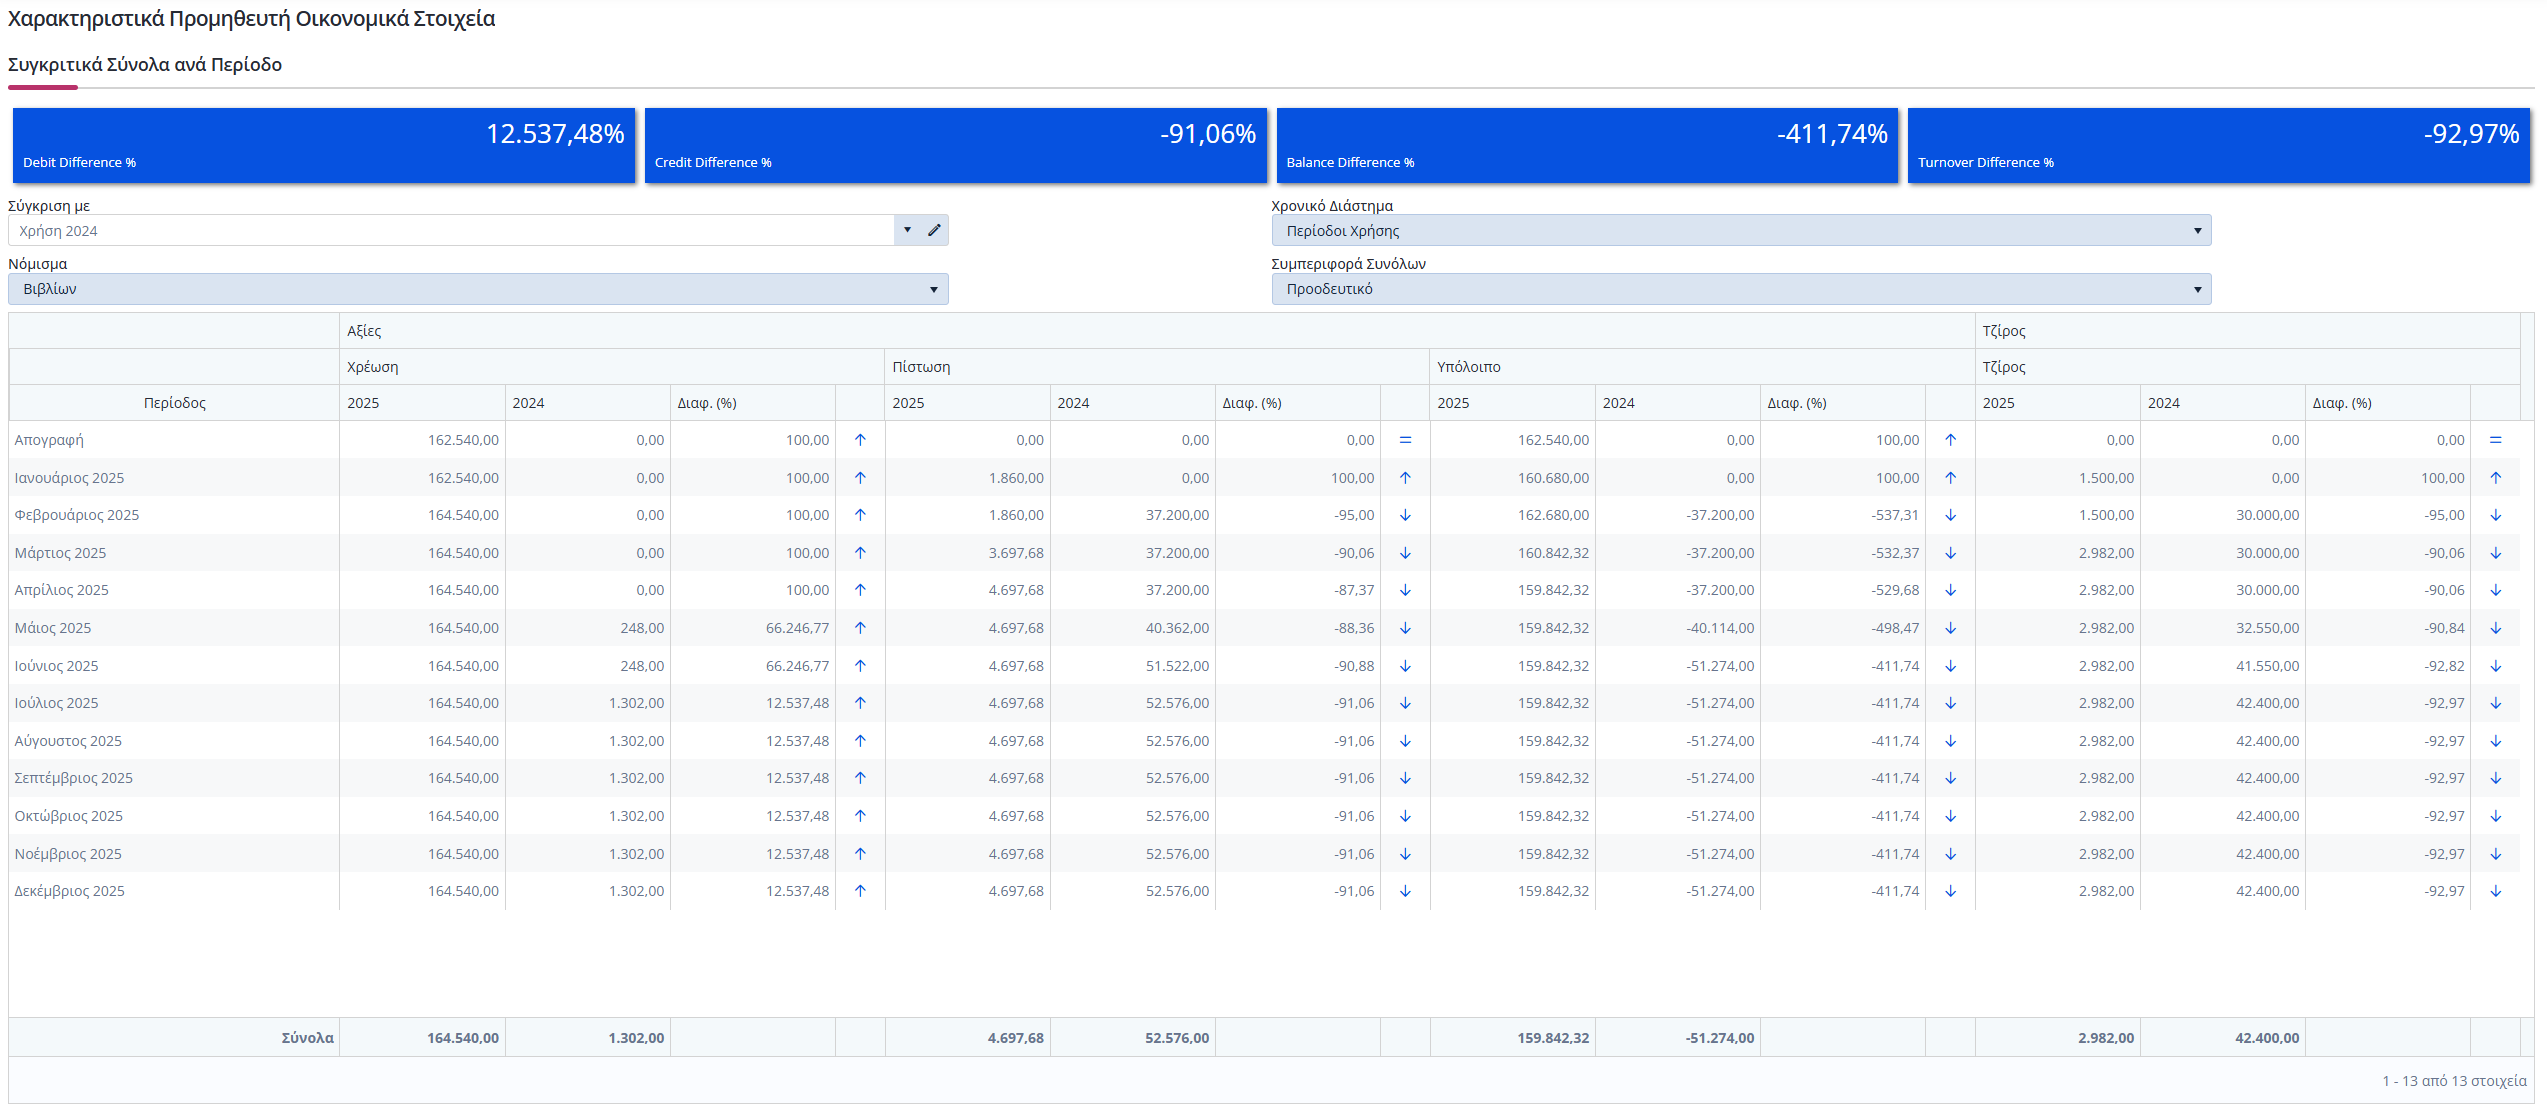Click the 66.246,77 debit difference in Μάιος 2025 row

pyautogui.click(x=797, y=628)
